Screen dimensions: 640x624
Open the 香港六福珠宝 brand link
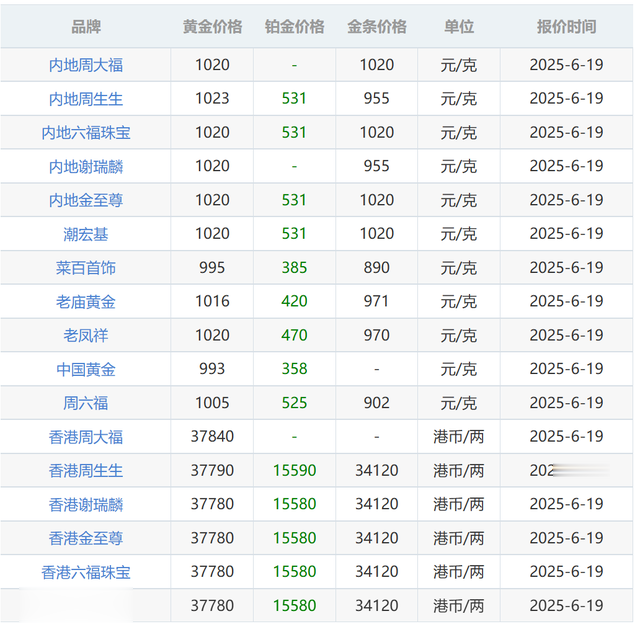[x=86, y=572]
